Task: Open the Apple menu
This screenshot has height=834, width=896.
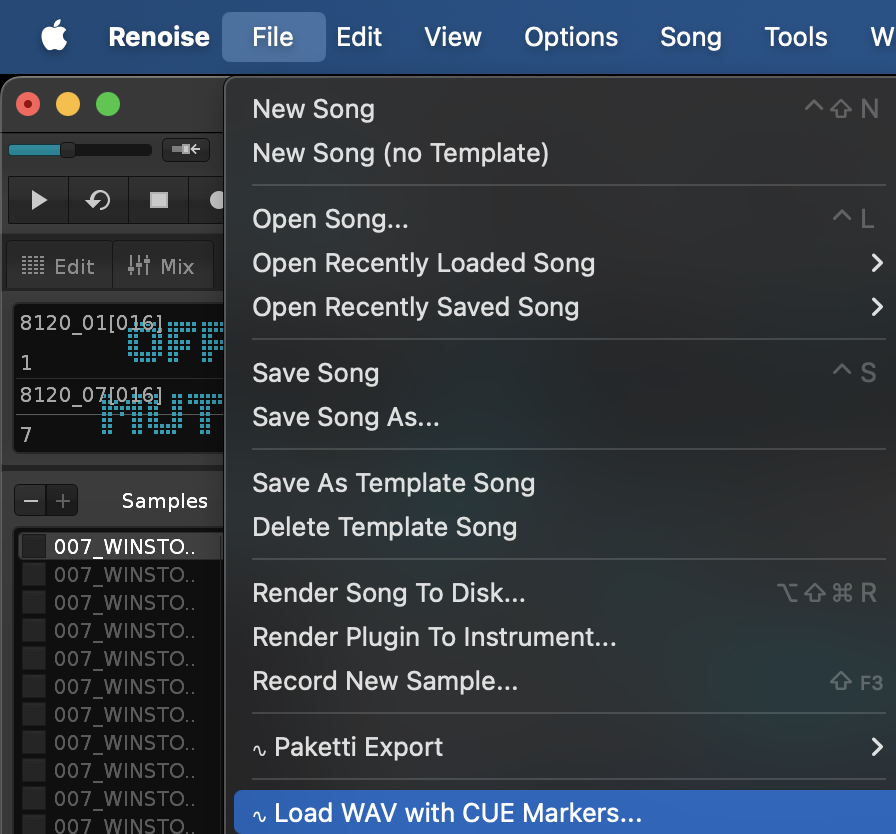Action: coord(54,37)
